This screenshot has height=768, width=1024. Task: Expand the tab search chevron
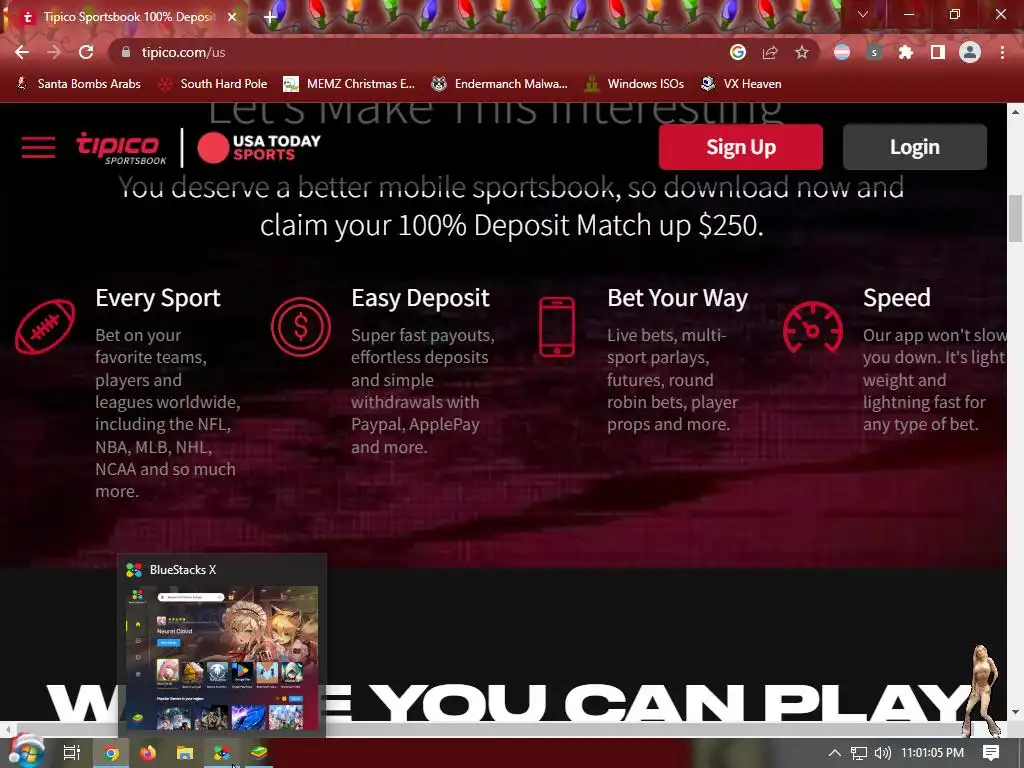pos(863,14)
